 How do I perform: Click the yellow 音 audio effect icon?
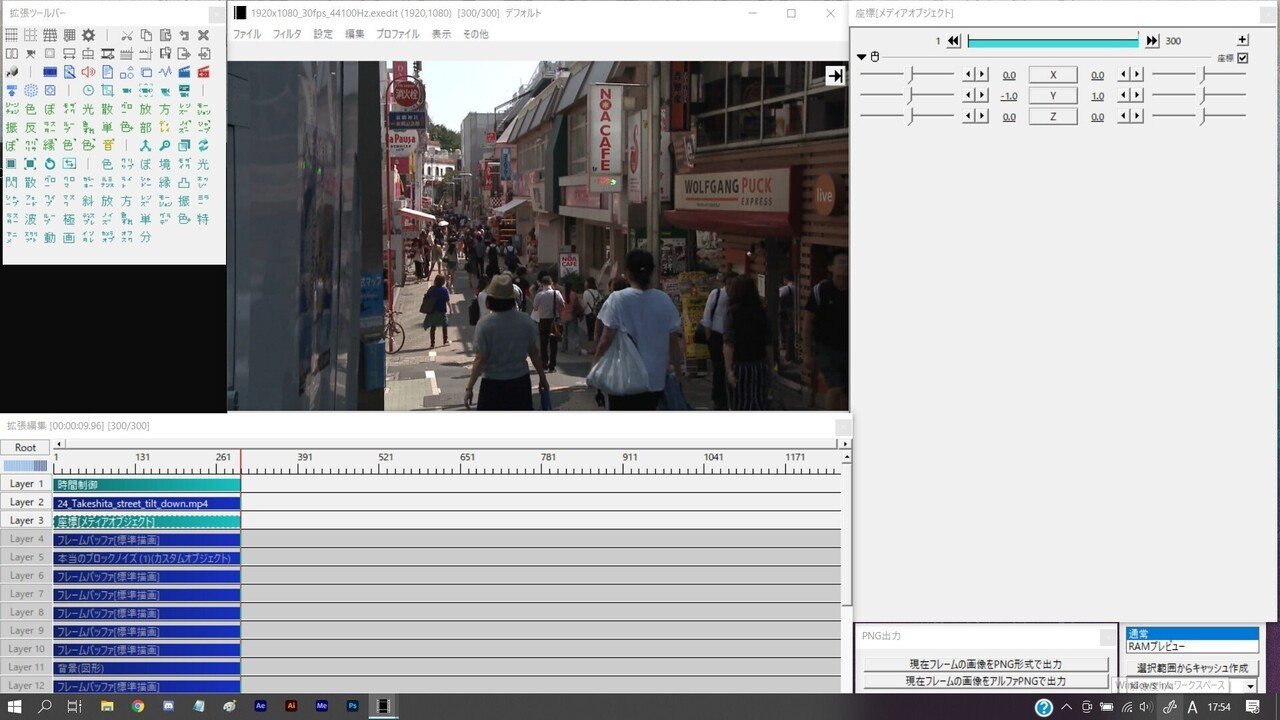tap(108, 145)
